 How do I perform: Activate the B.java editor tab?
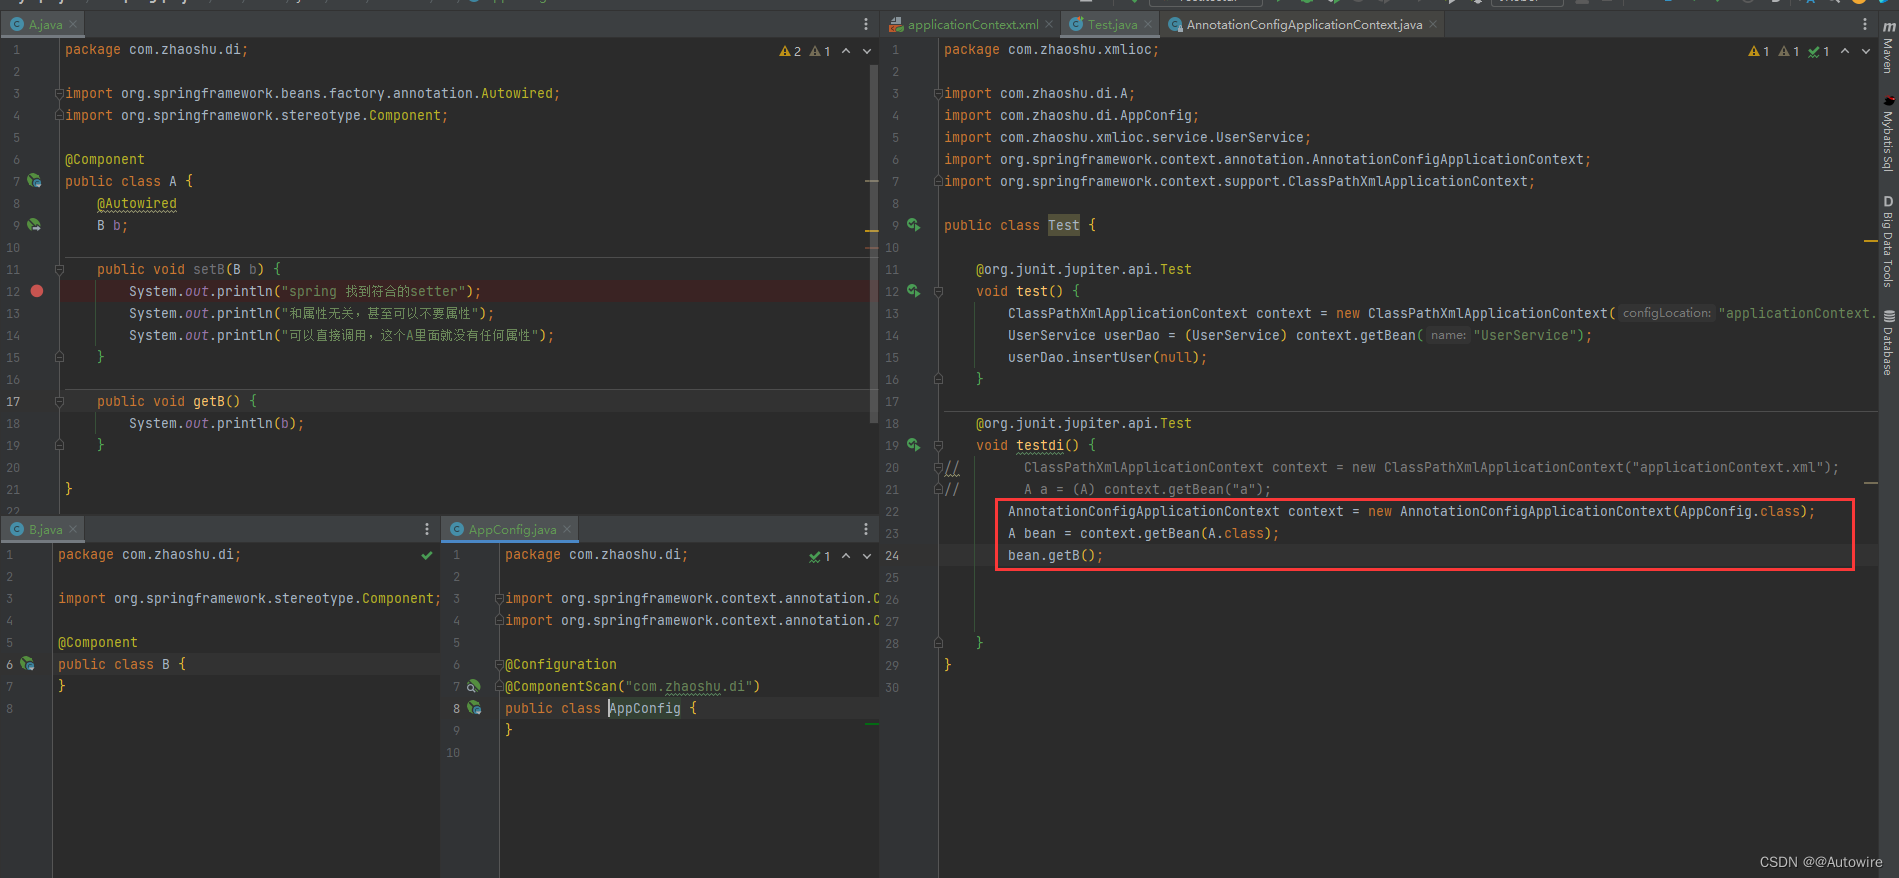click(x=45, y=529)
